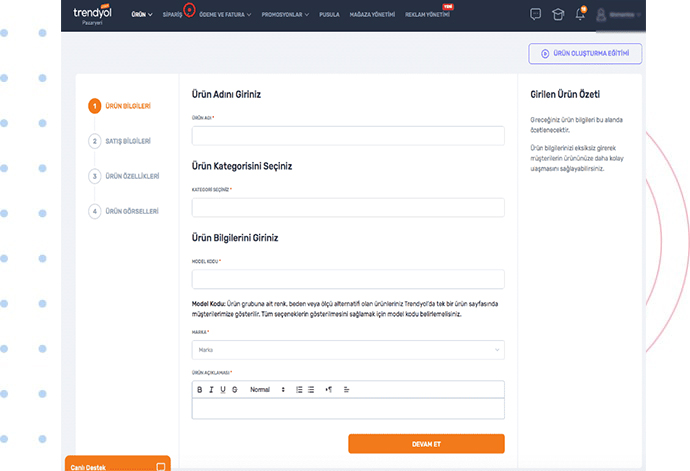Screen dimensions: 690x471
Task: Open the user profile avatar icon
Action: point(601,15)
